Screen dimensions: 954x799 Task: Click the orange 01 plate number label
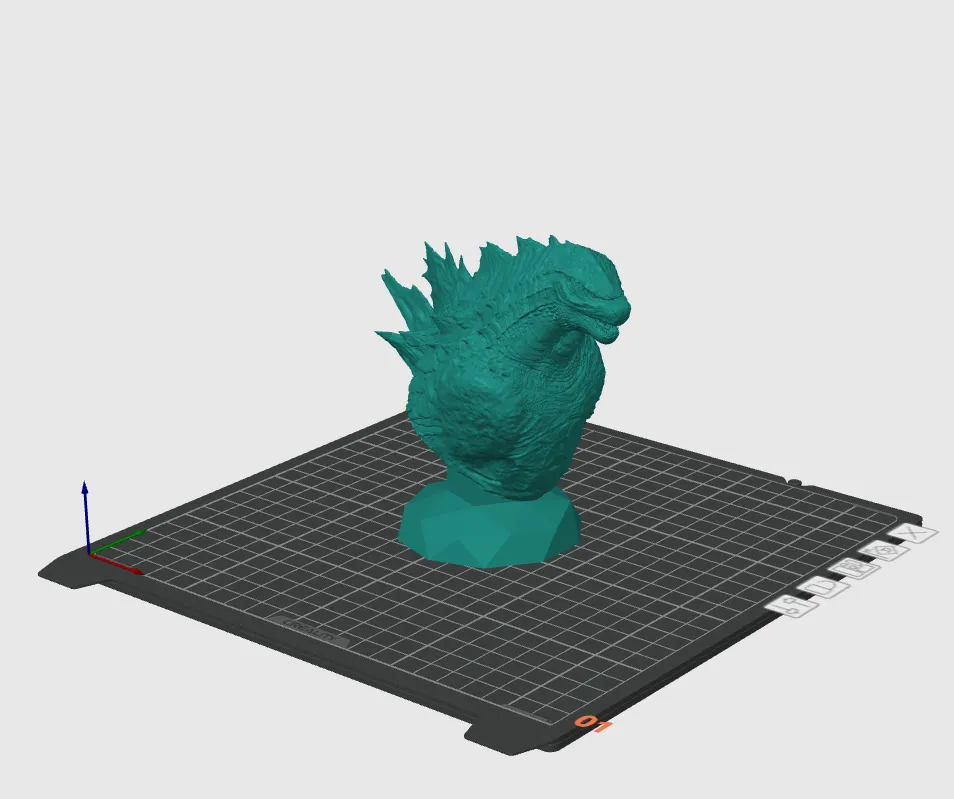pyautogui.click(x=593, y=724)
